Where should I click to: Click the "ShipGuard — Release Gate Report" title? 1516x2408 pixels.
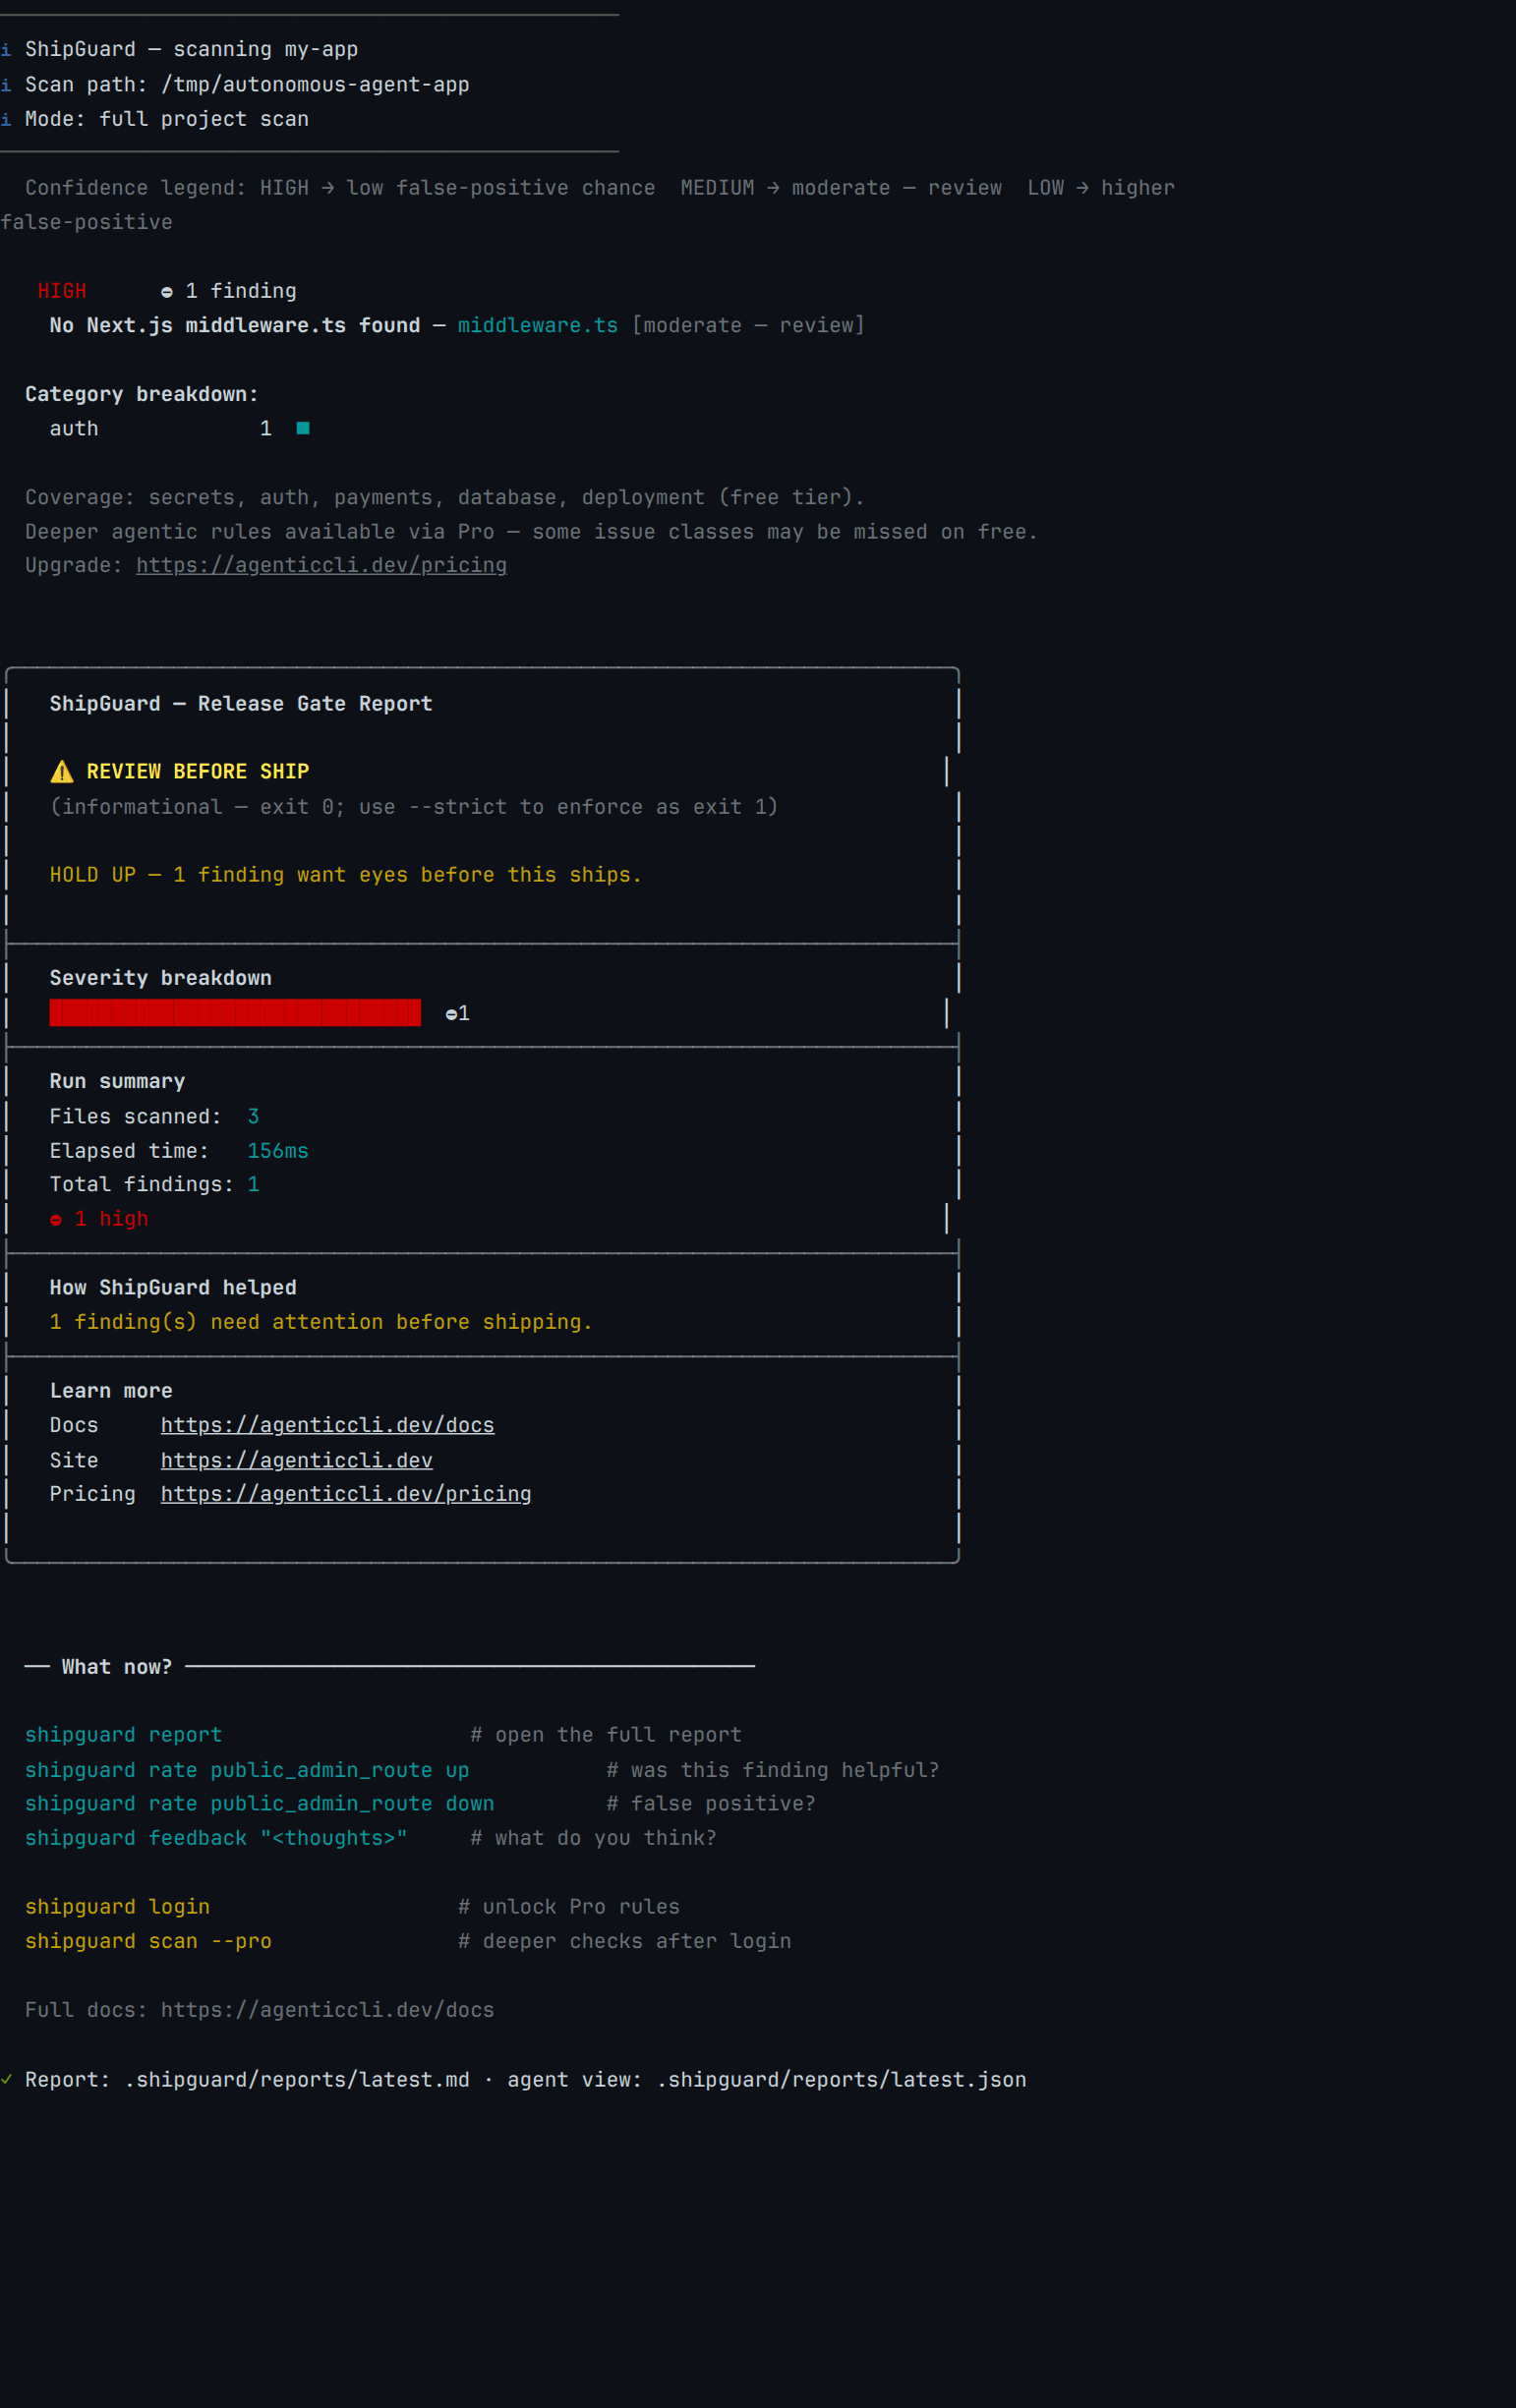(241, 704)
